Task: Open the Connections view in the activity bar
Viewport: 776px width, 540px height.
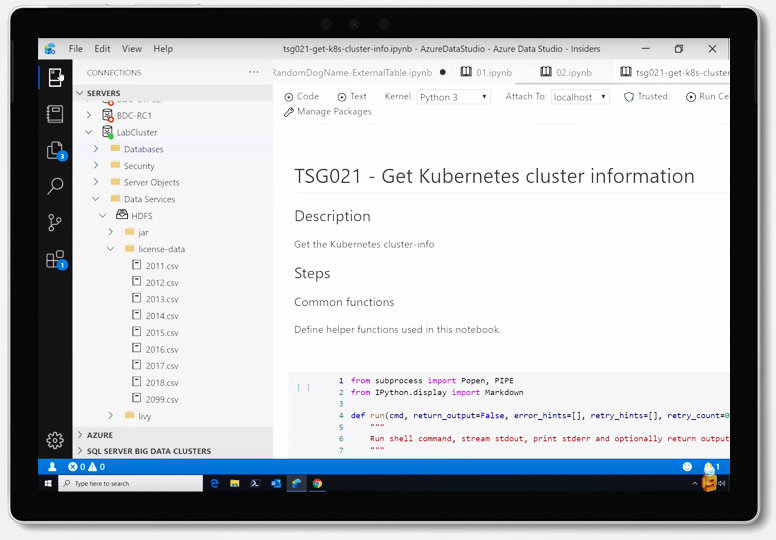Action: (55, 77)
